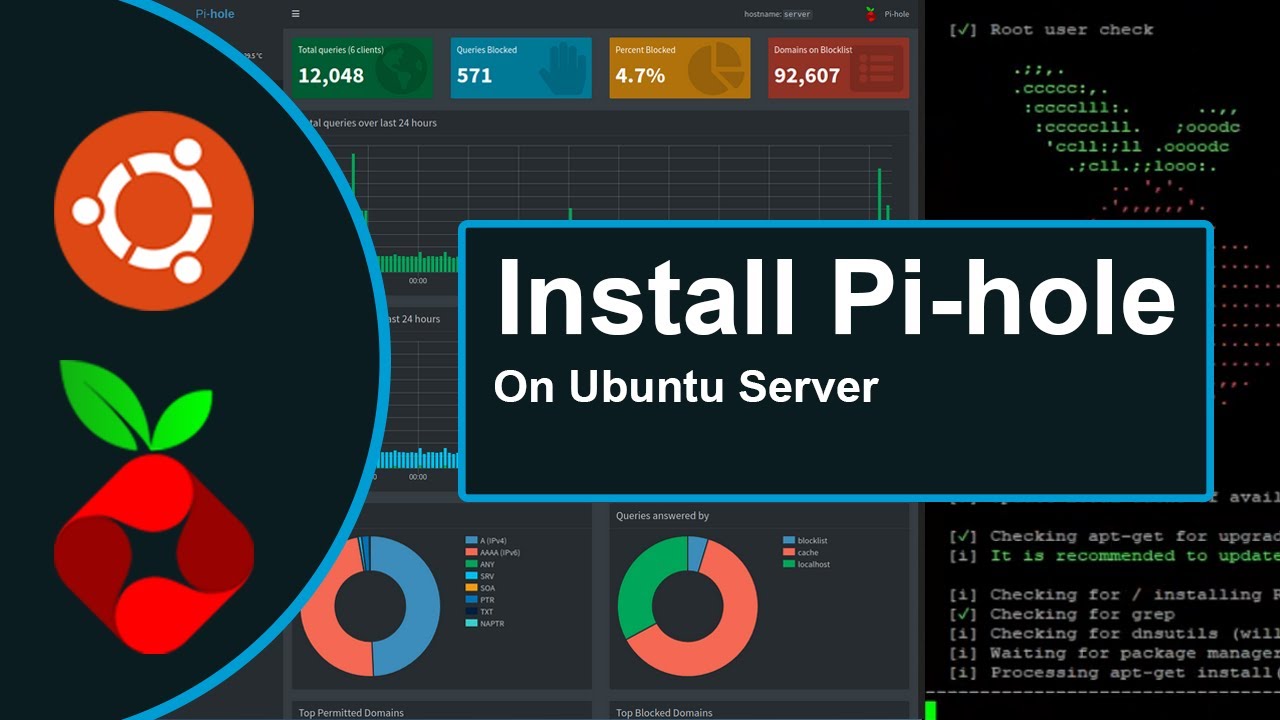This screenshot has width=1280, height=720.
Task: Toggle the ANY legend entry
Action: click(481, 564)
